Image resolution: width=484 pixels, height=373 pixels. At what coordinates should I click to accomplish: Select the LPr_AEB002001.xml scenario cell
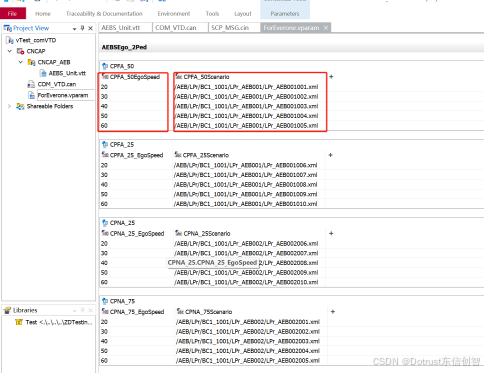[248, 322]
